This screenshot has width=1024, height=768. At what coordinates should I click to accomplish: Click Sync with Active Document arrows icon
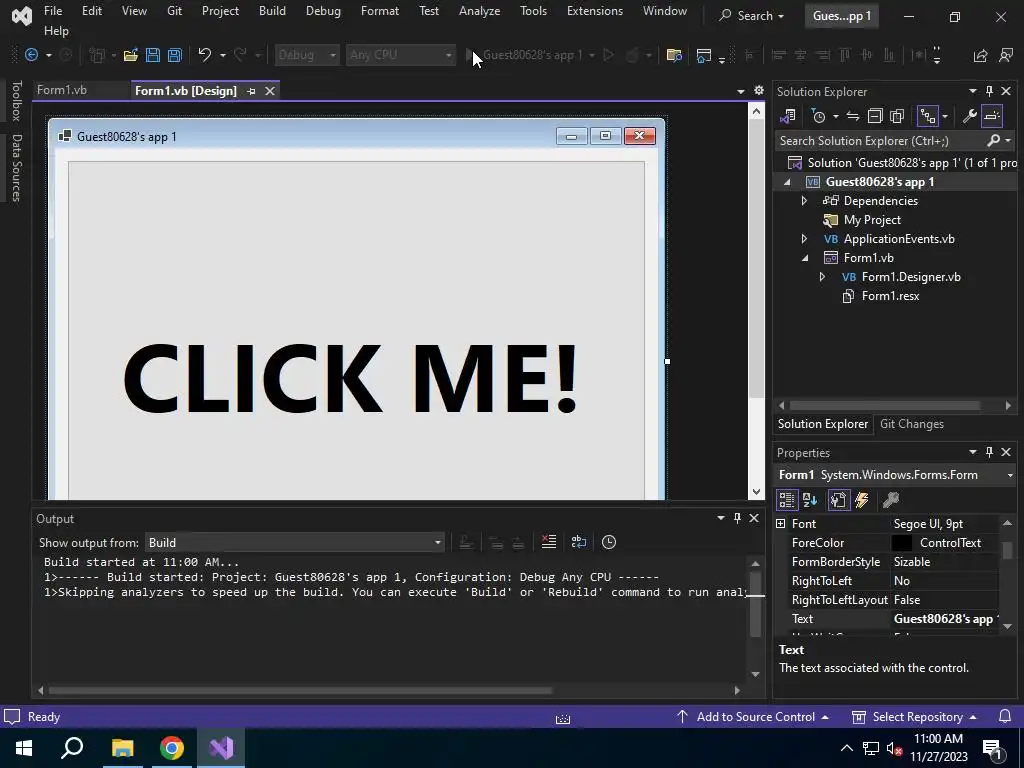point(852,116)
